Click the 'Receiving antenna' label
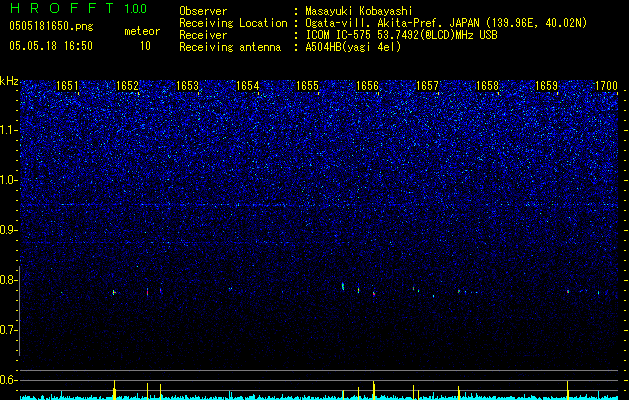This screenshot has height=400, width=629. pyautogui.click(x=230, y=47)
